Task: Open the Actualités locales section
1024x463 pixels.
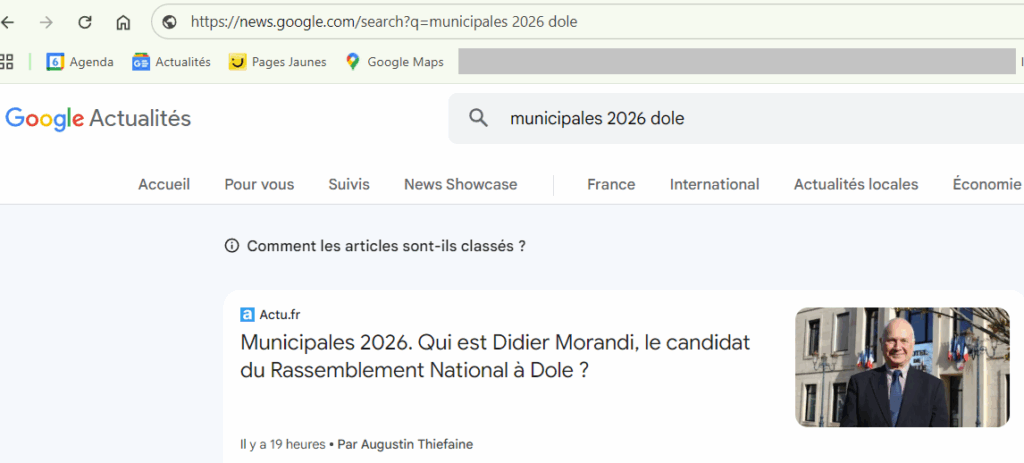Action: (x=855, y=184)
